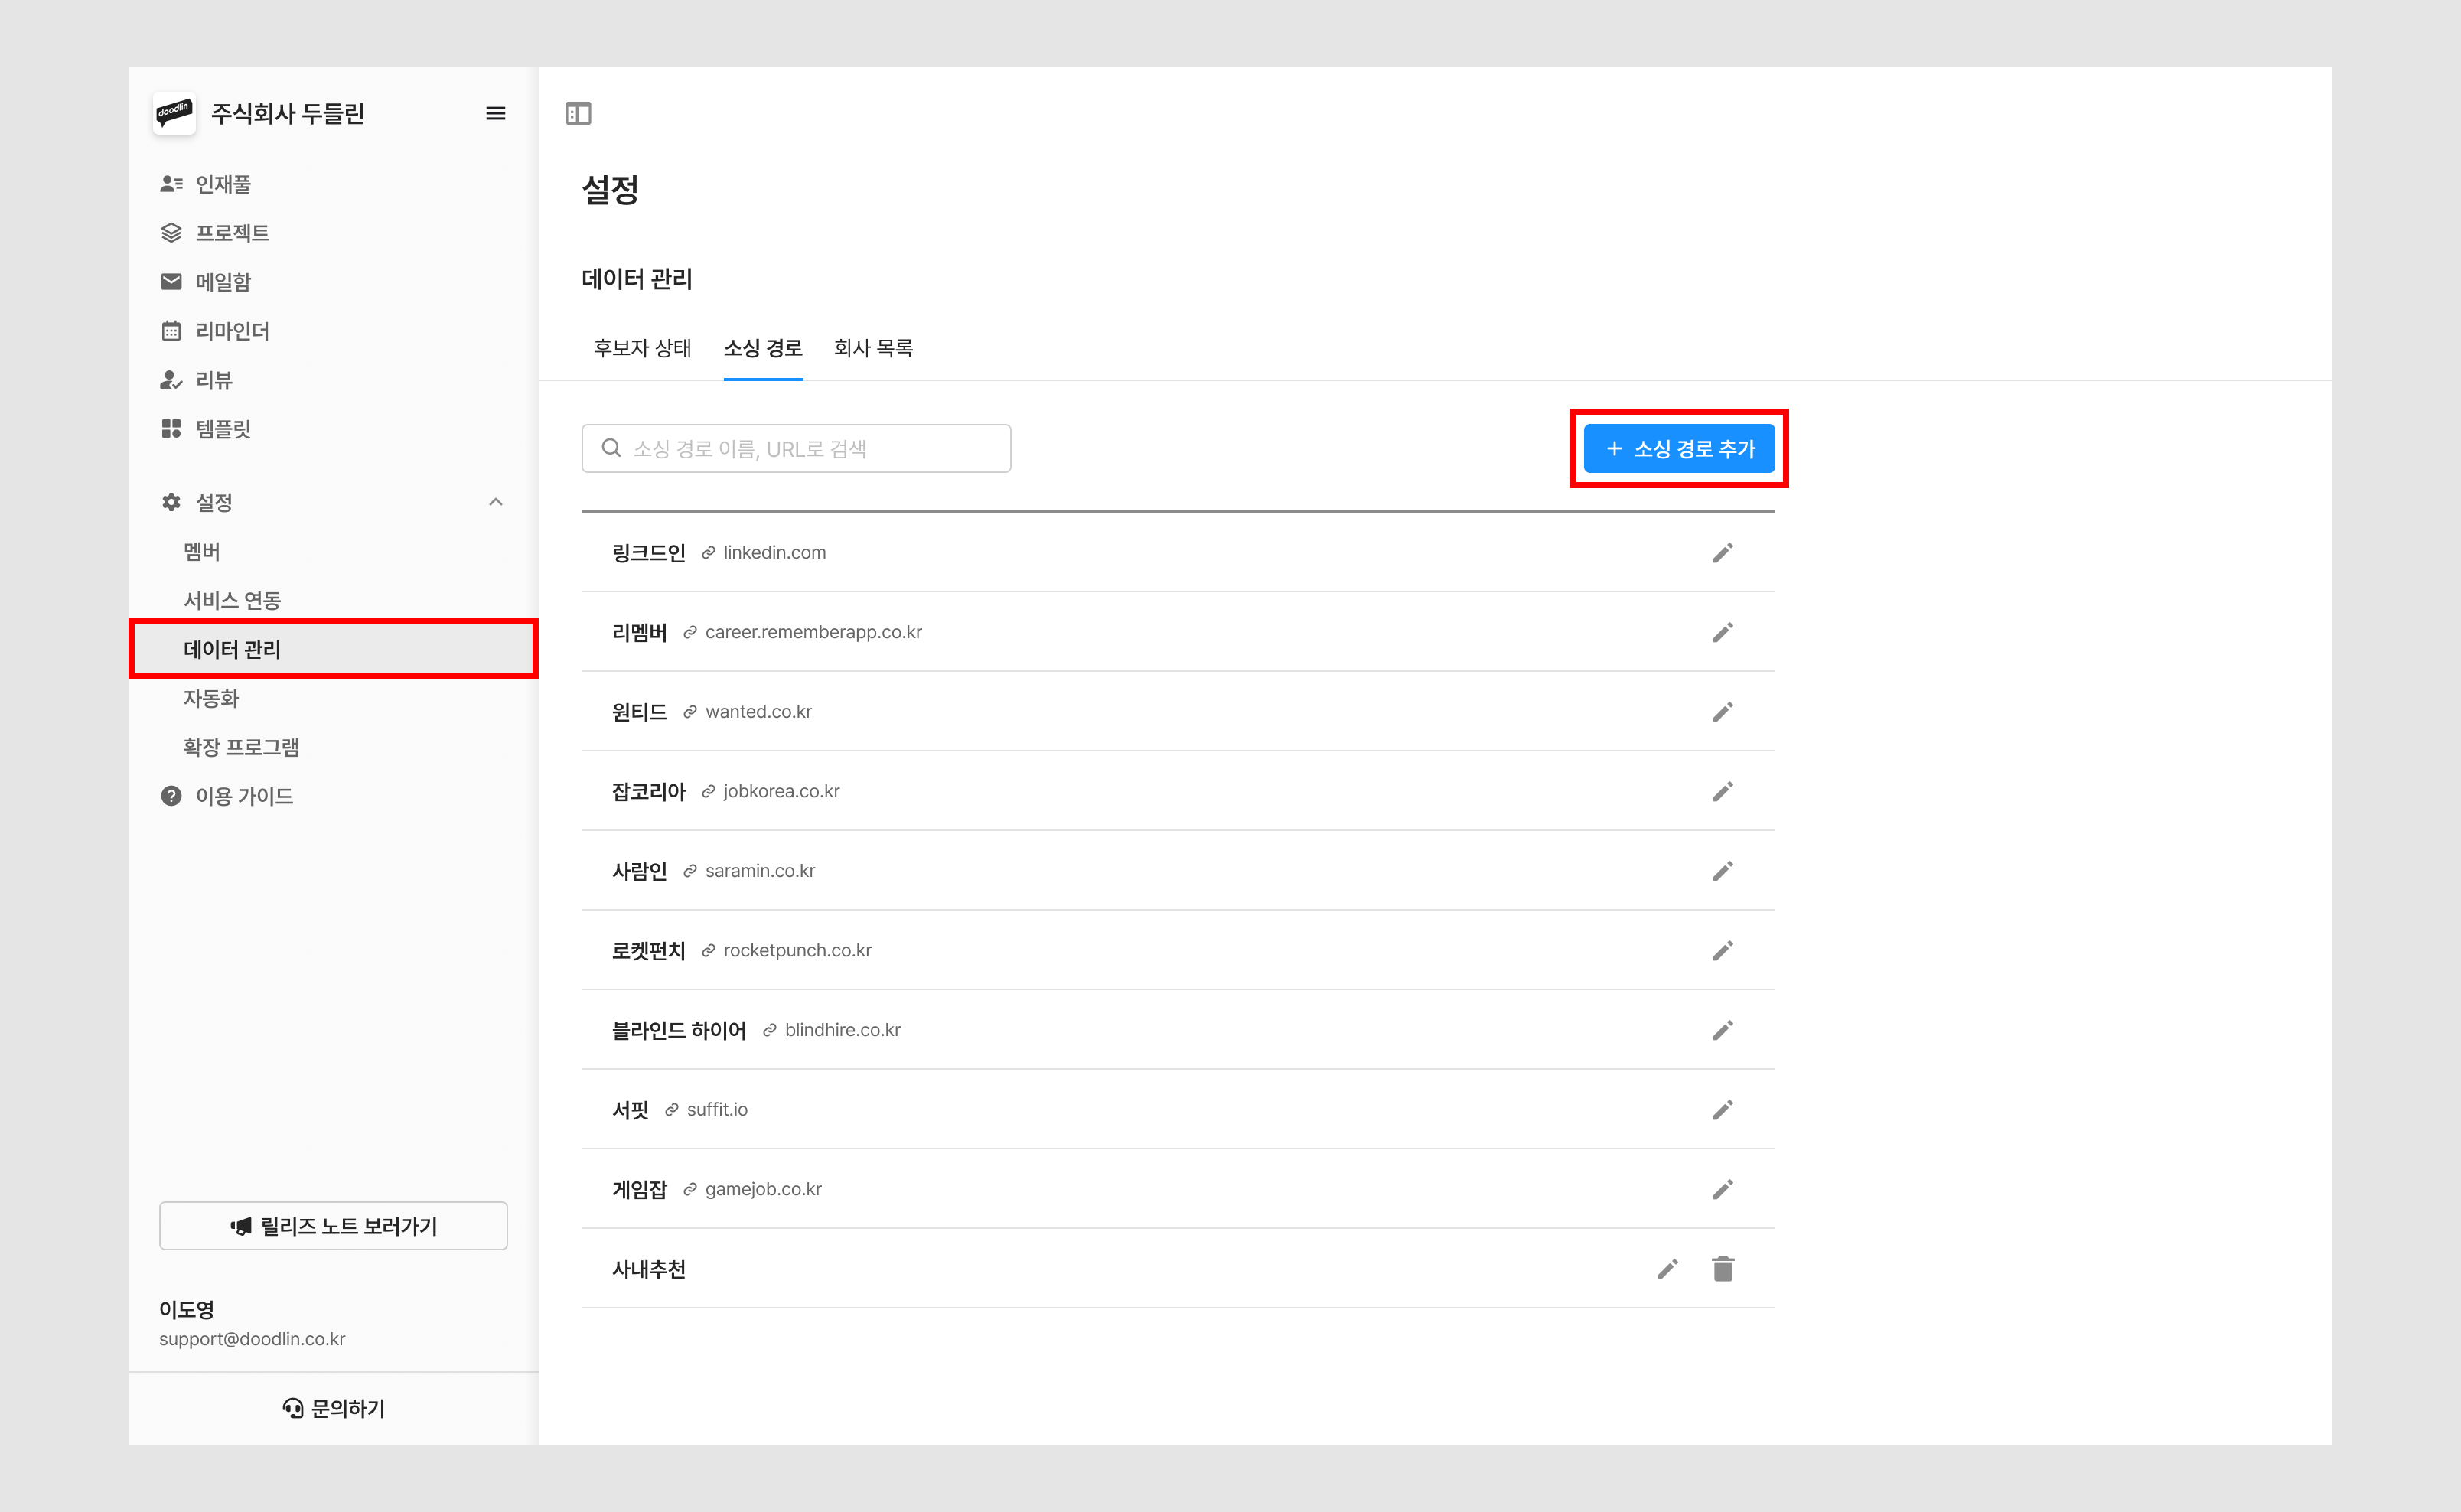2461x1512 pixels.
Task: Click the 소싱 경로 추가 button
Action: click(1679, 449)
